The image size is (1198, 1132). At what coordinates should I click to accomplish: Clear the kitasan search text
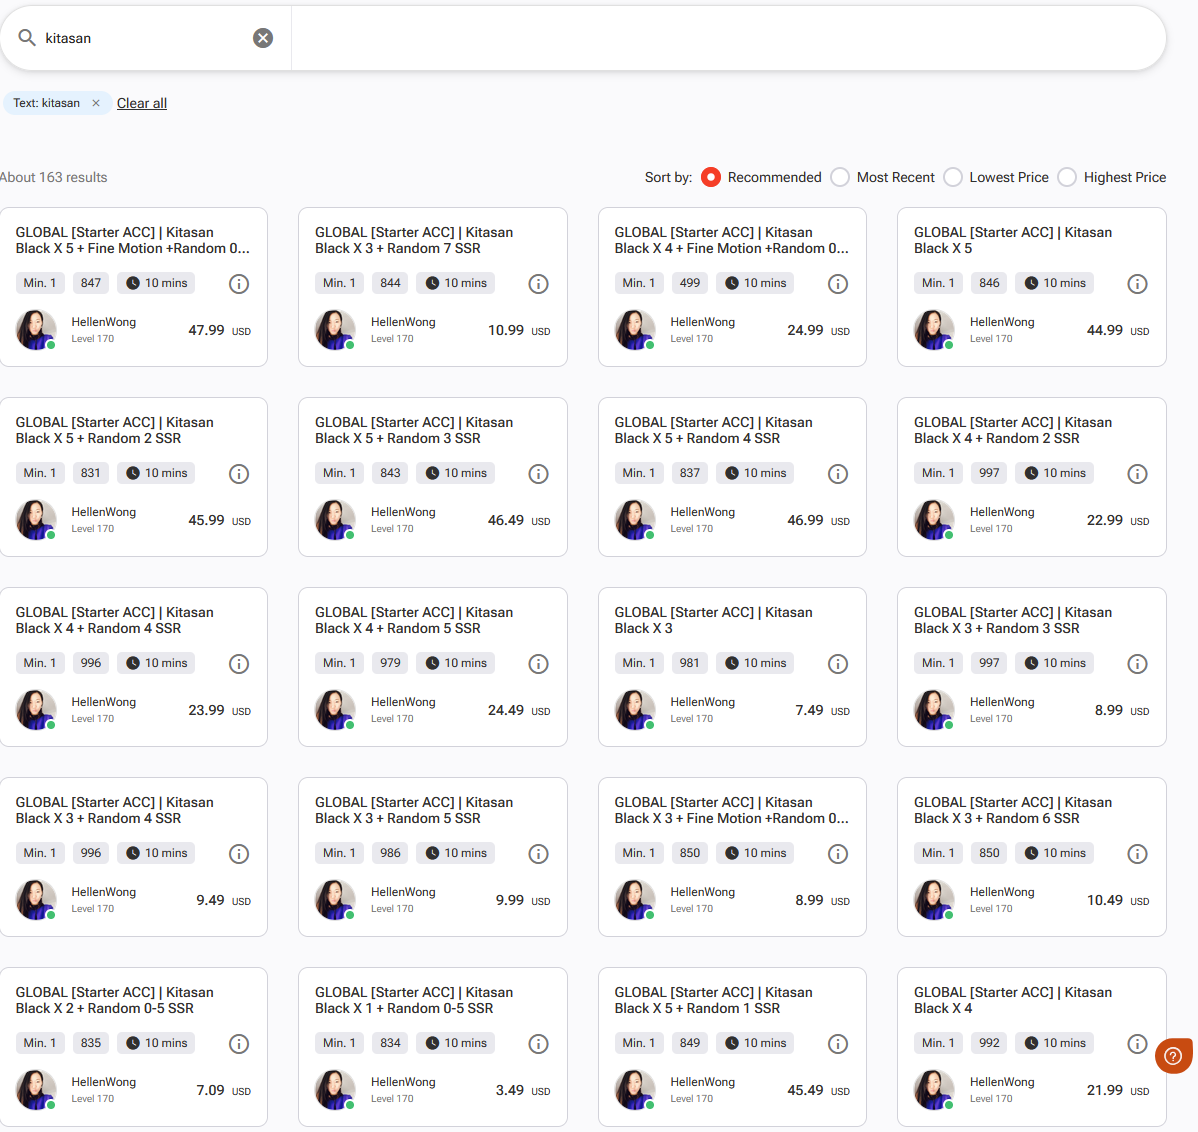pos(263,38)
